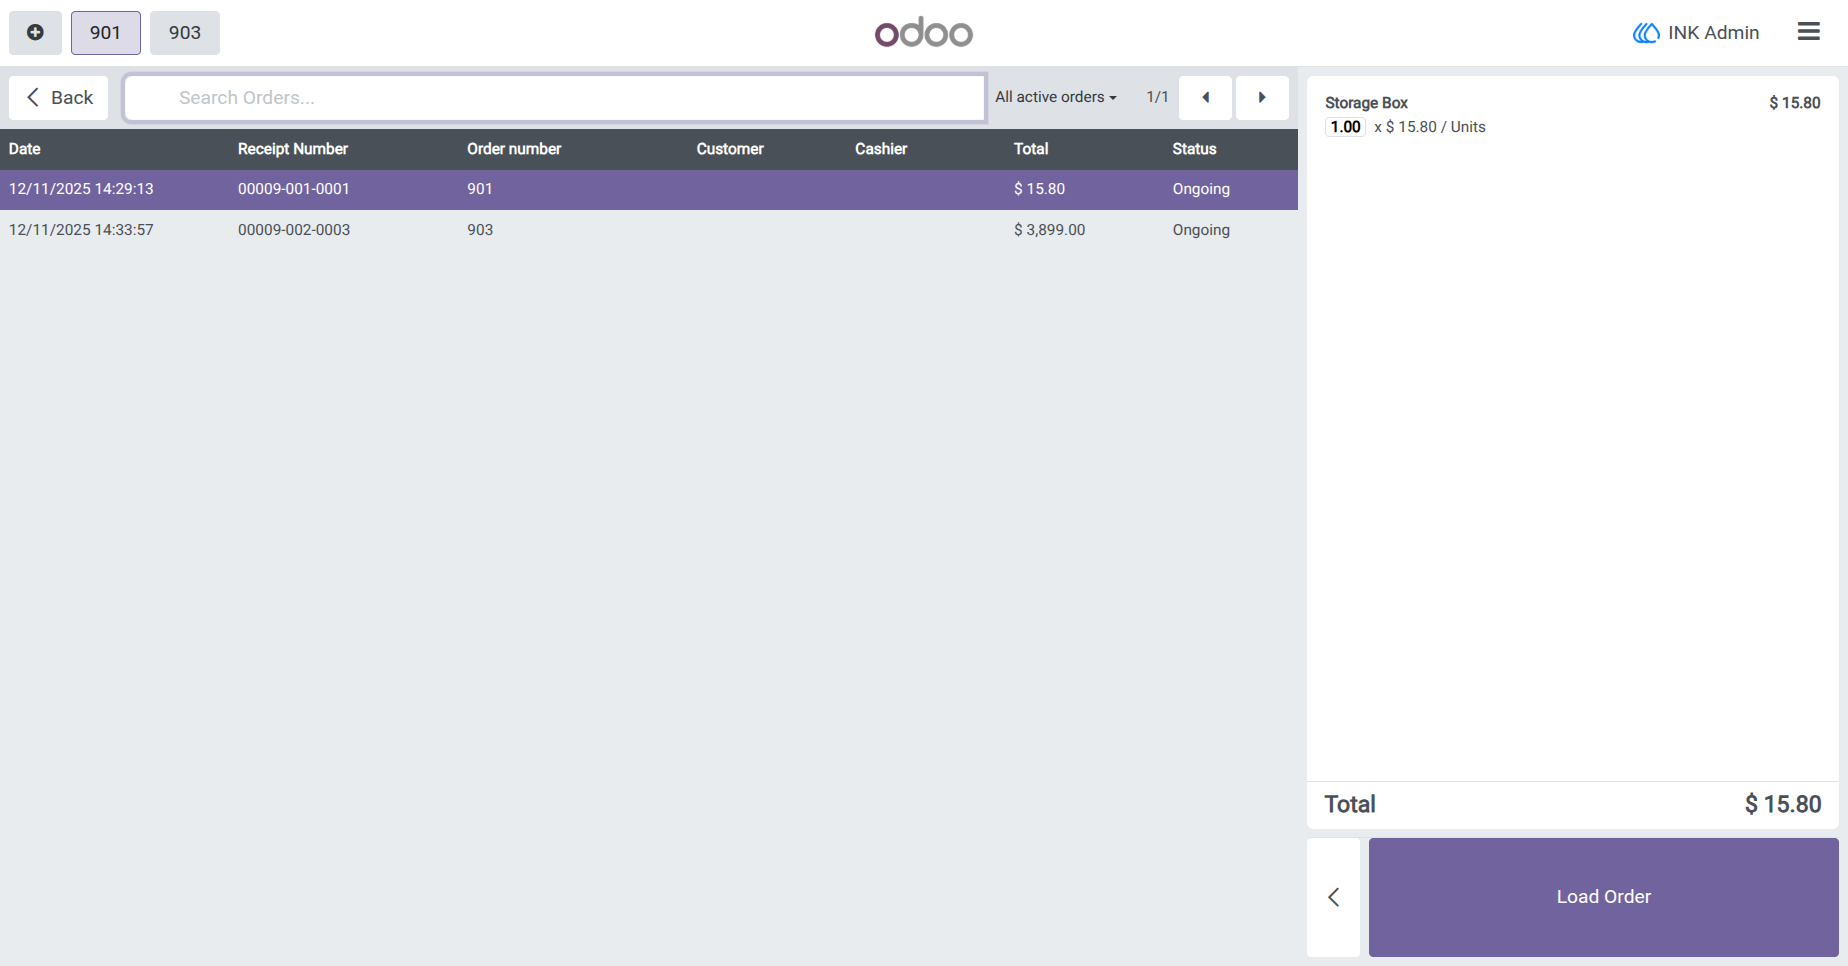Click order number 903 in table

pyautogui.click(x=480, y=230)
